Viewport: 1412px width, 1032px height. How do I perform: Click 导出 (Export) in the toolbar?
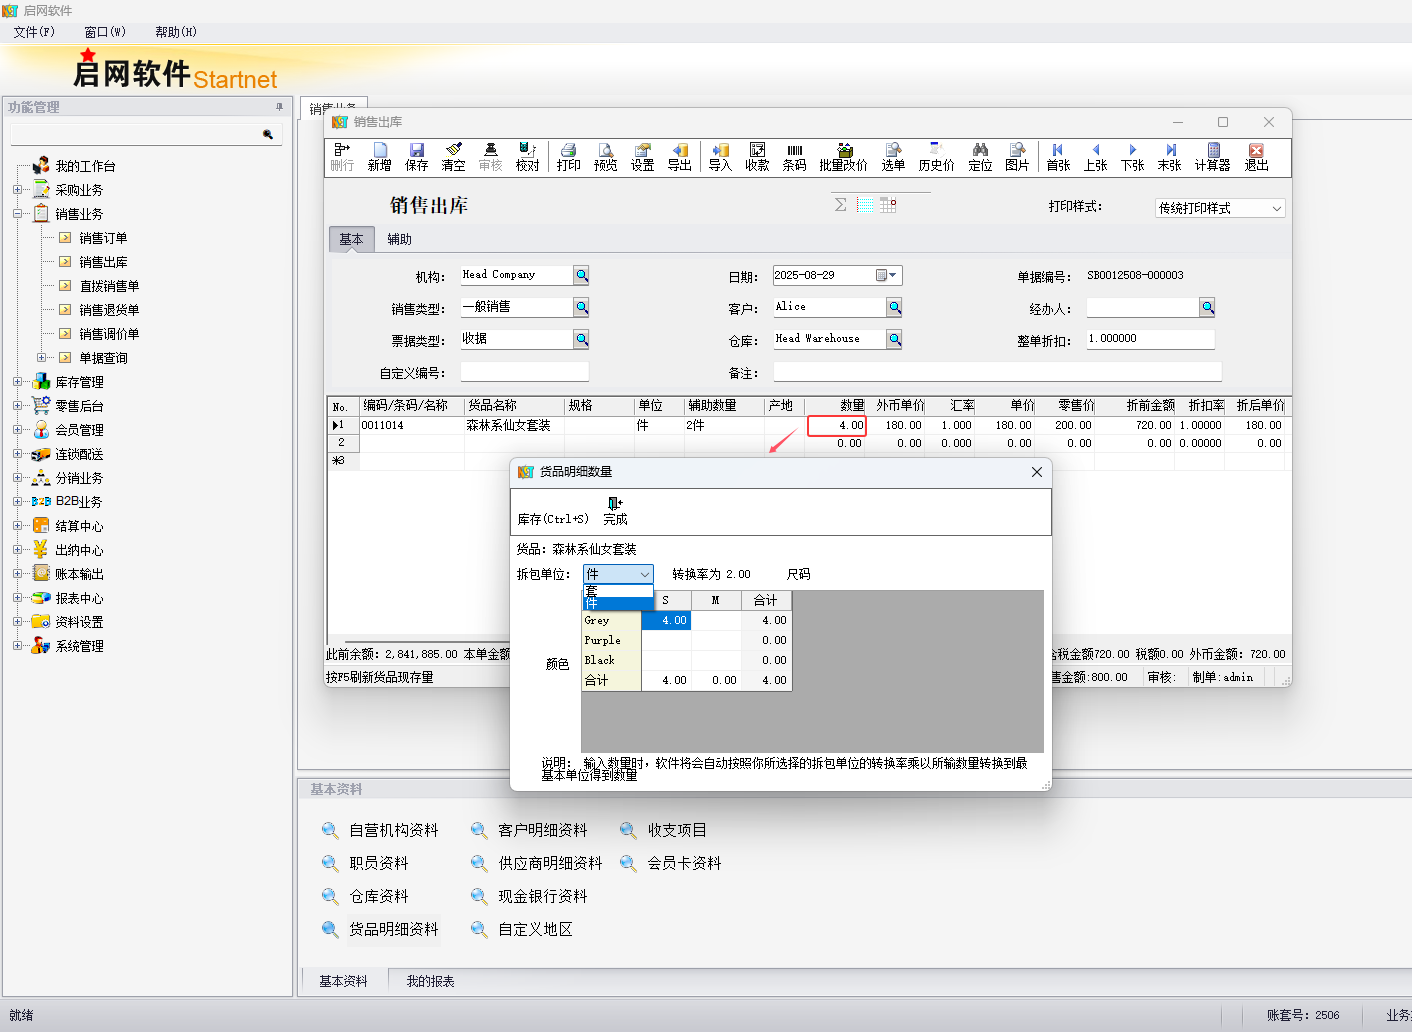coord(679,157)
